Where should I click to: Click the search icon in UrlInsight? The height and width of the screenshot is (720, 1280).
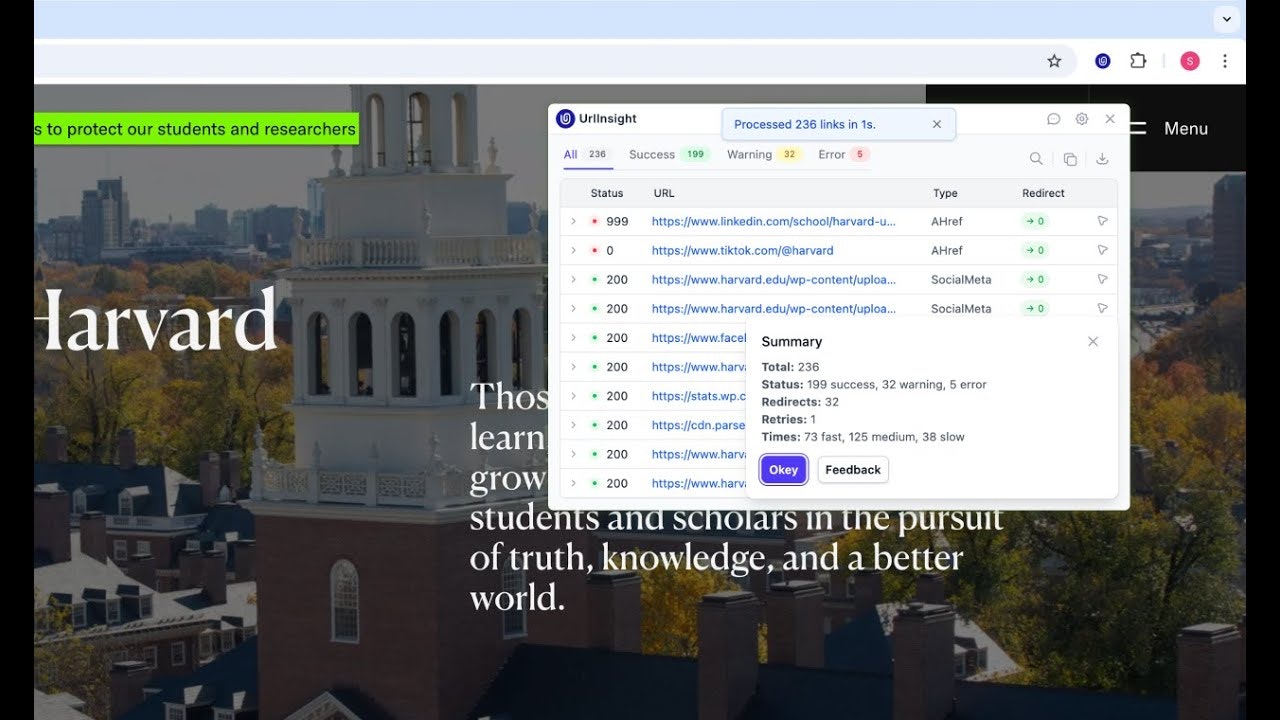[x=1036, y=159]
